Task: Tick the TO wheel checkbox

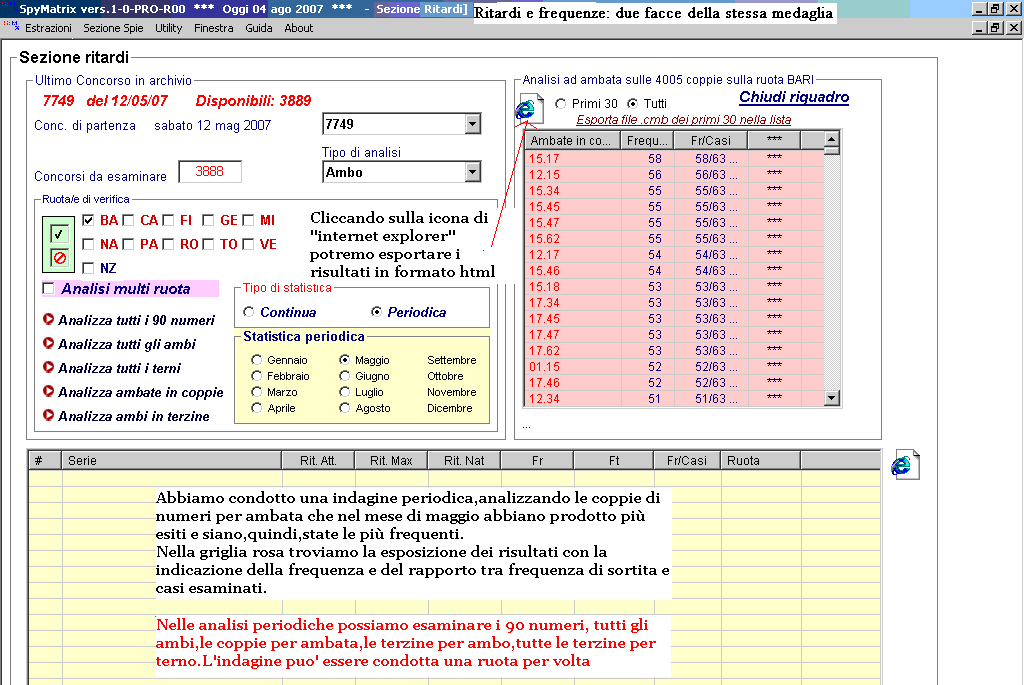Action: [x=208, y=244]
